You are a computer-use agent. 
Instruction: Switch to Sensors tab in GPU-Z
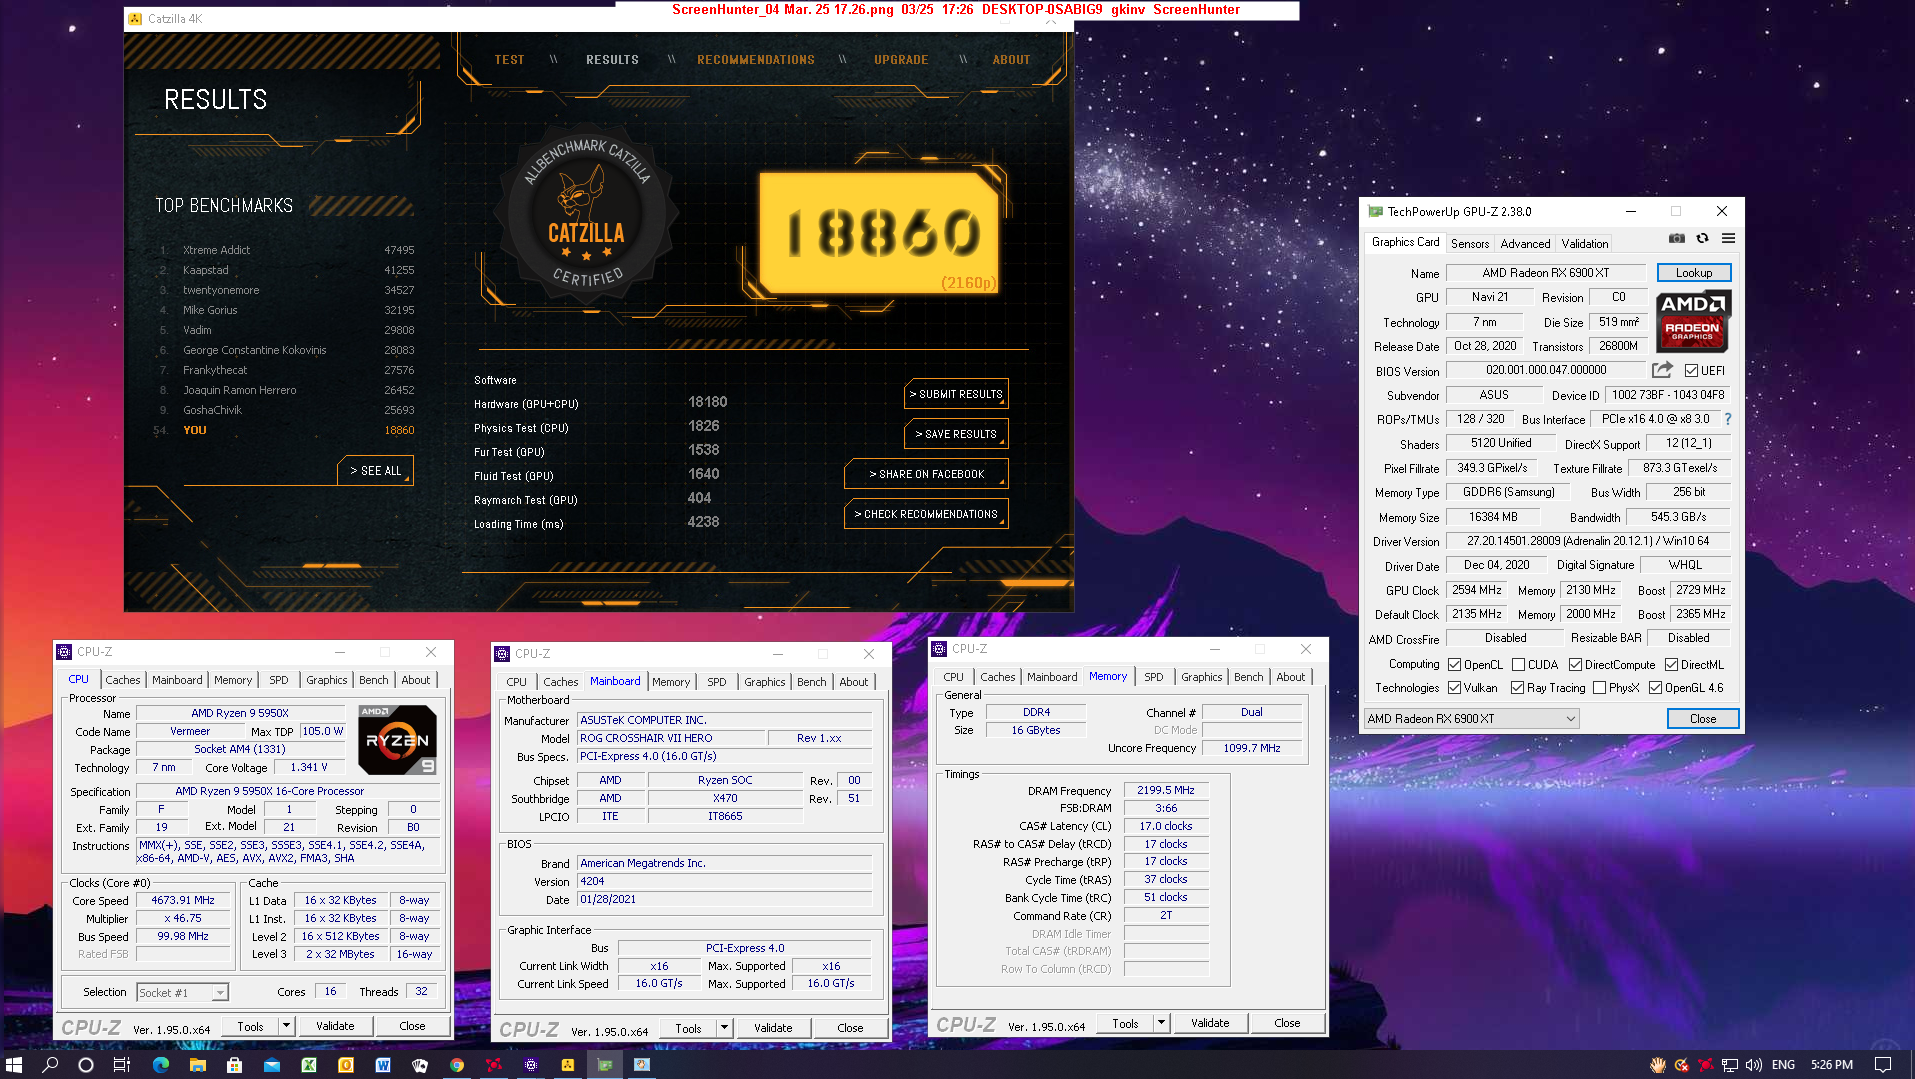click(x=1470, y=244)
